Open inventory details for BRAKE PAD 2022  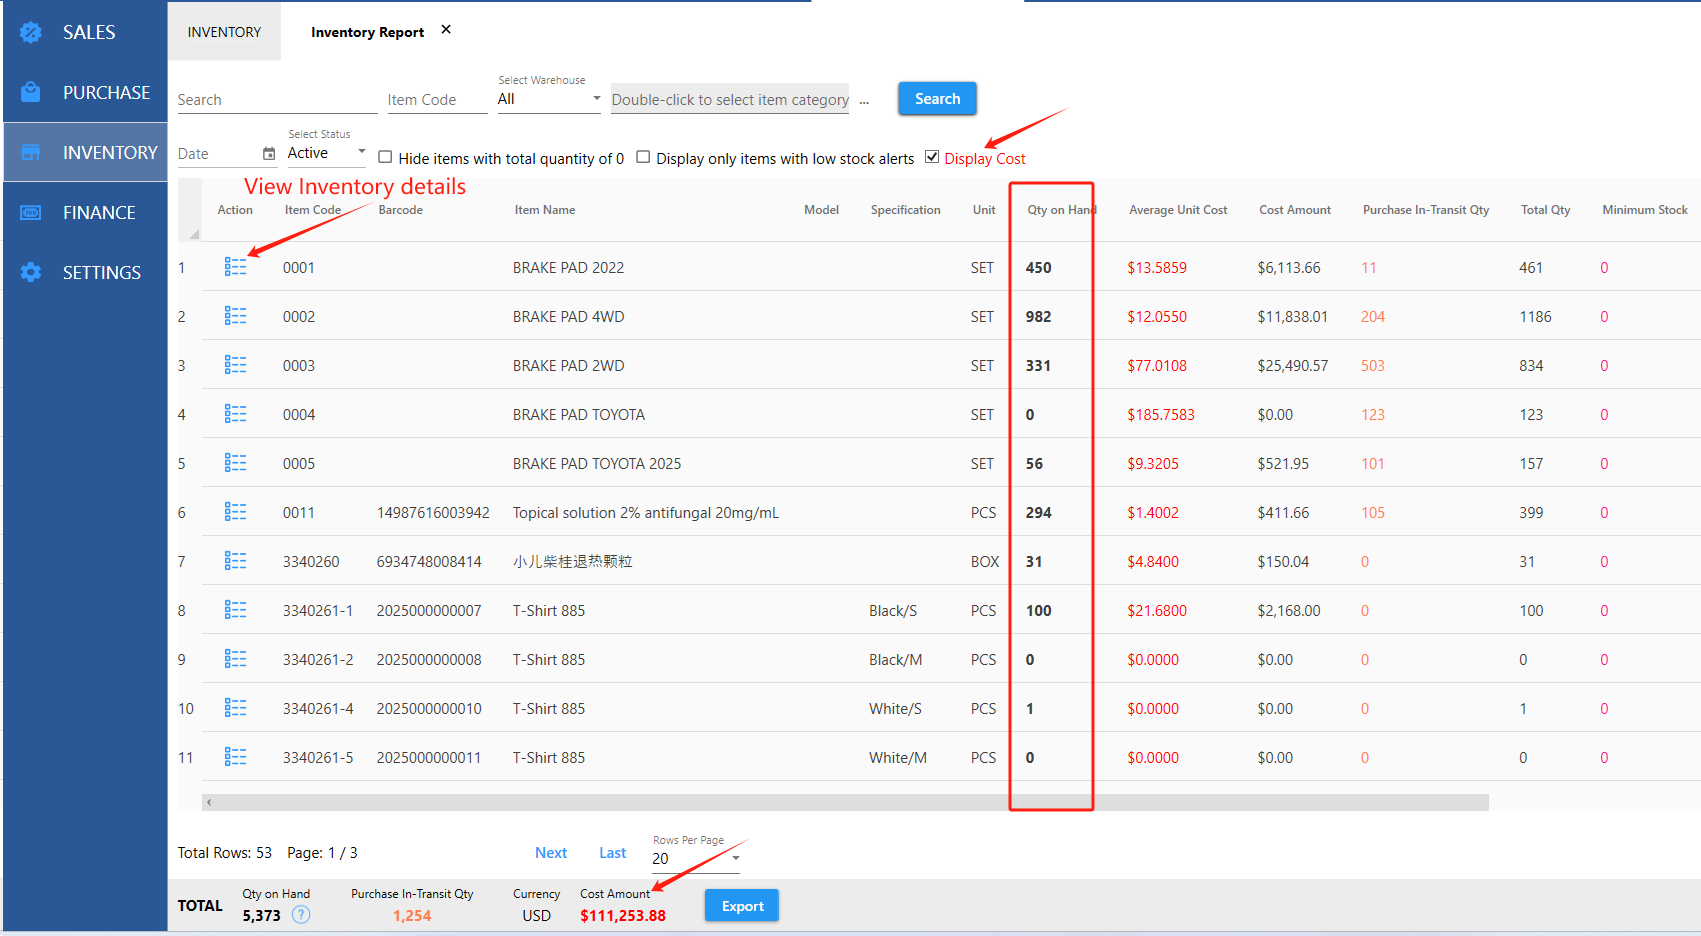235,267
